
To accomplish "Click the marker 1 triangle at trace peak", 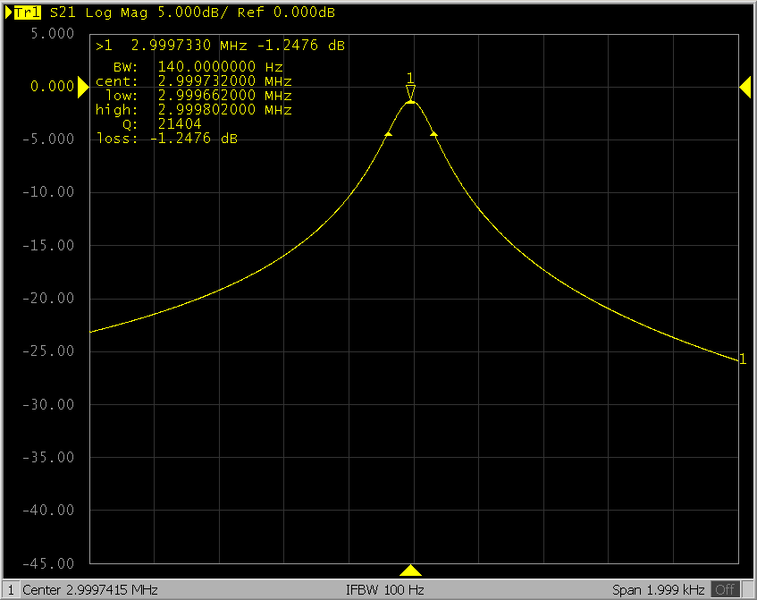I will point(410,92).
